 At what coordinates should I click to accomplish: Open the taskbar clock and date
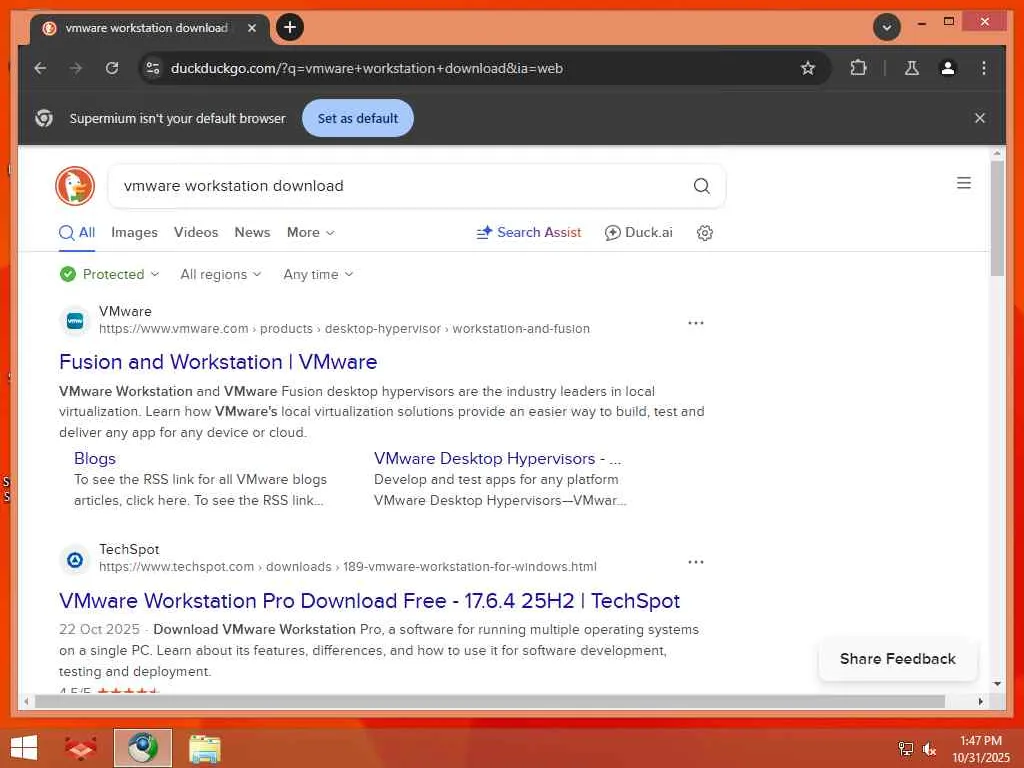point(980,748)
